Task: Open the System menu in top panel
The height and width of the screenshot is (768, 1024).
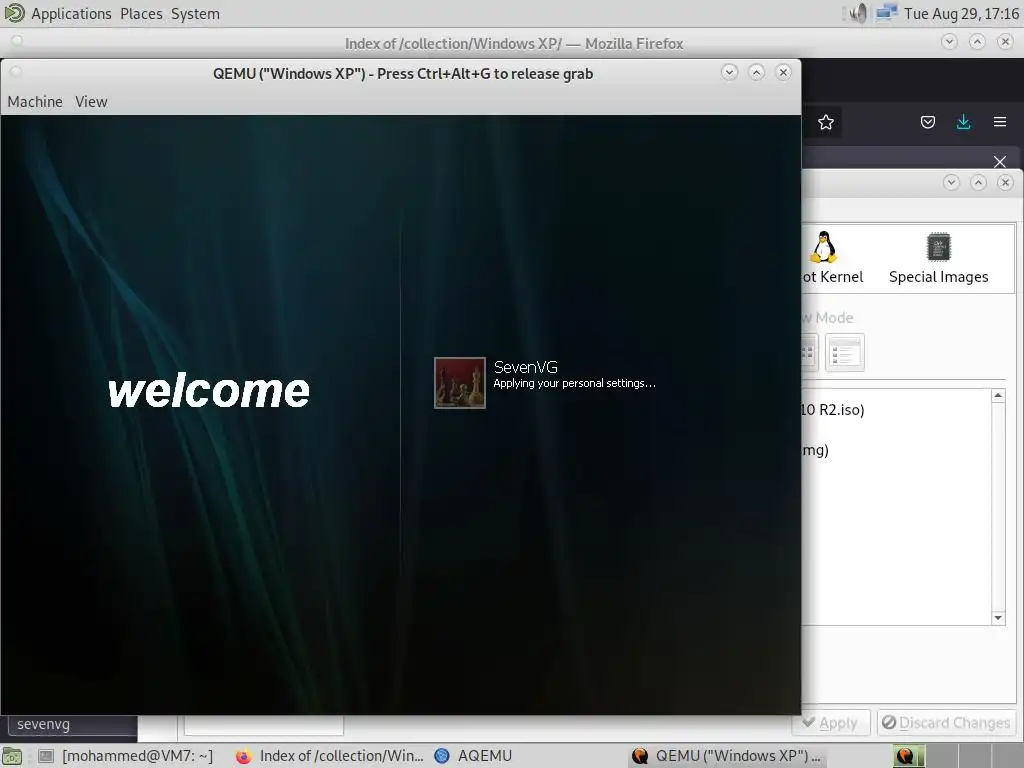Action: point(195,14)
